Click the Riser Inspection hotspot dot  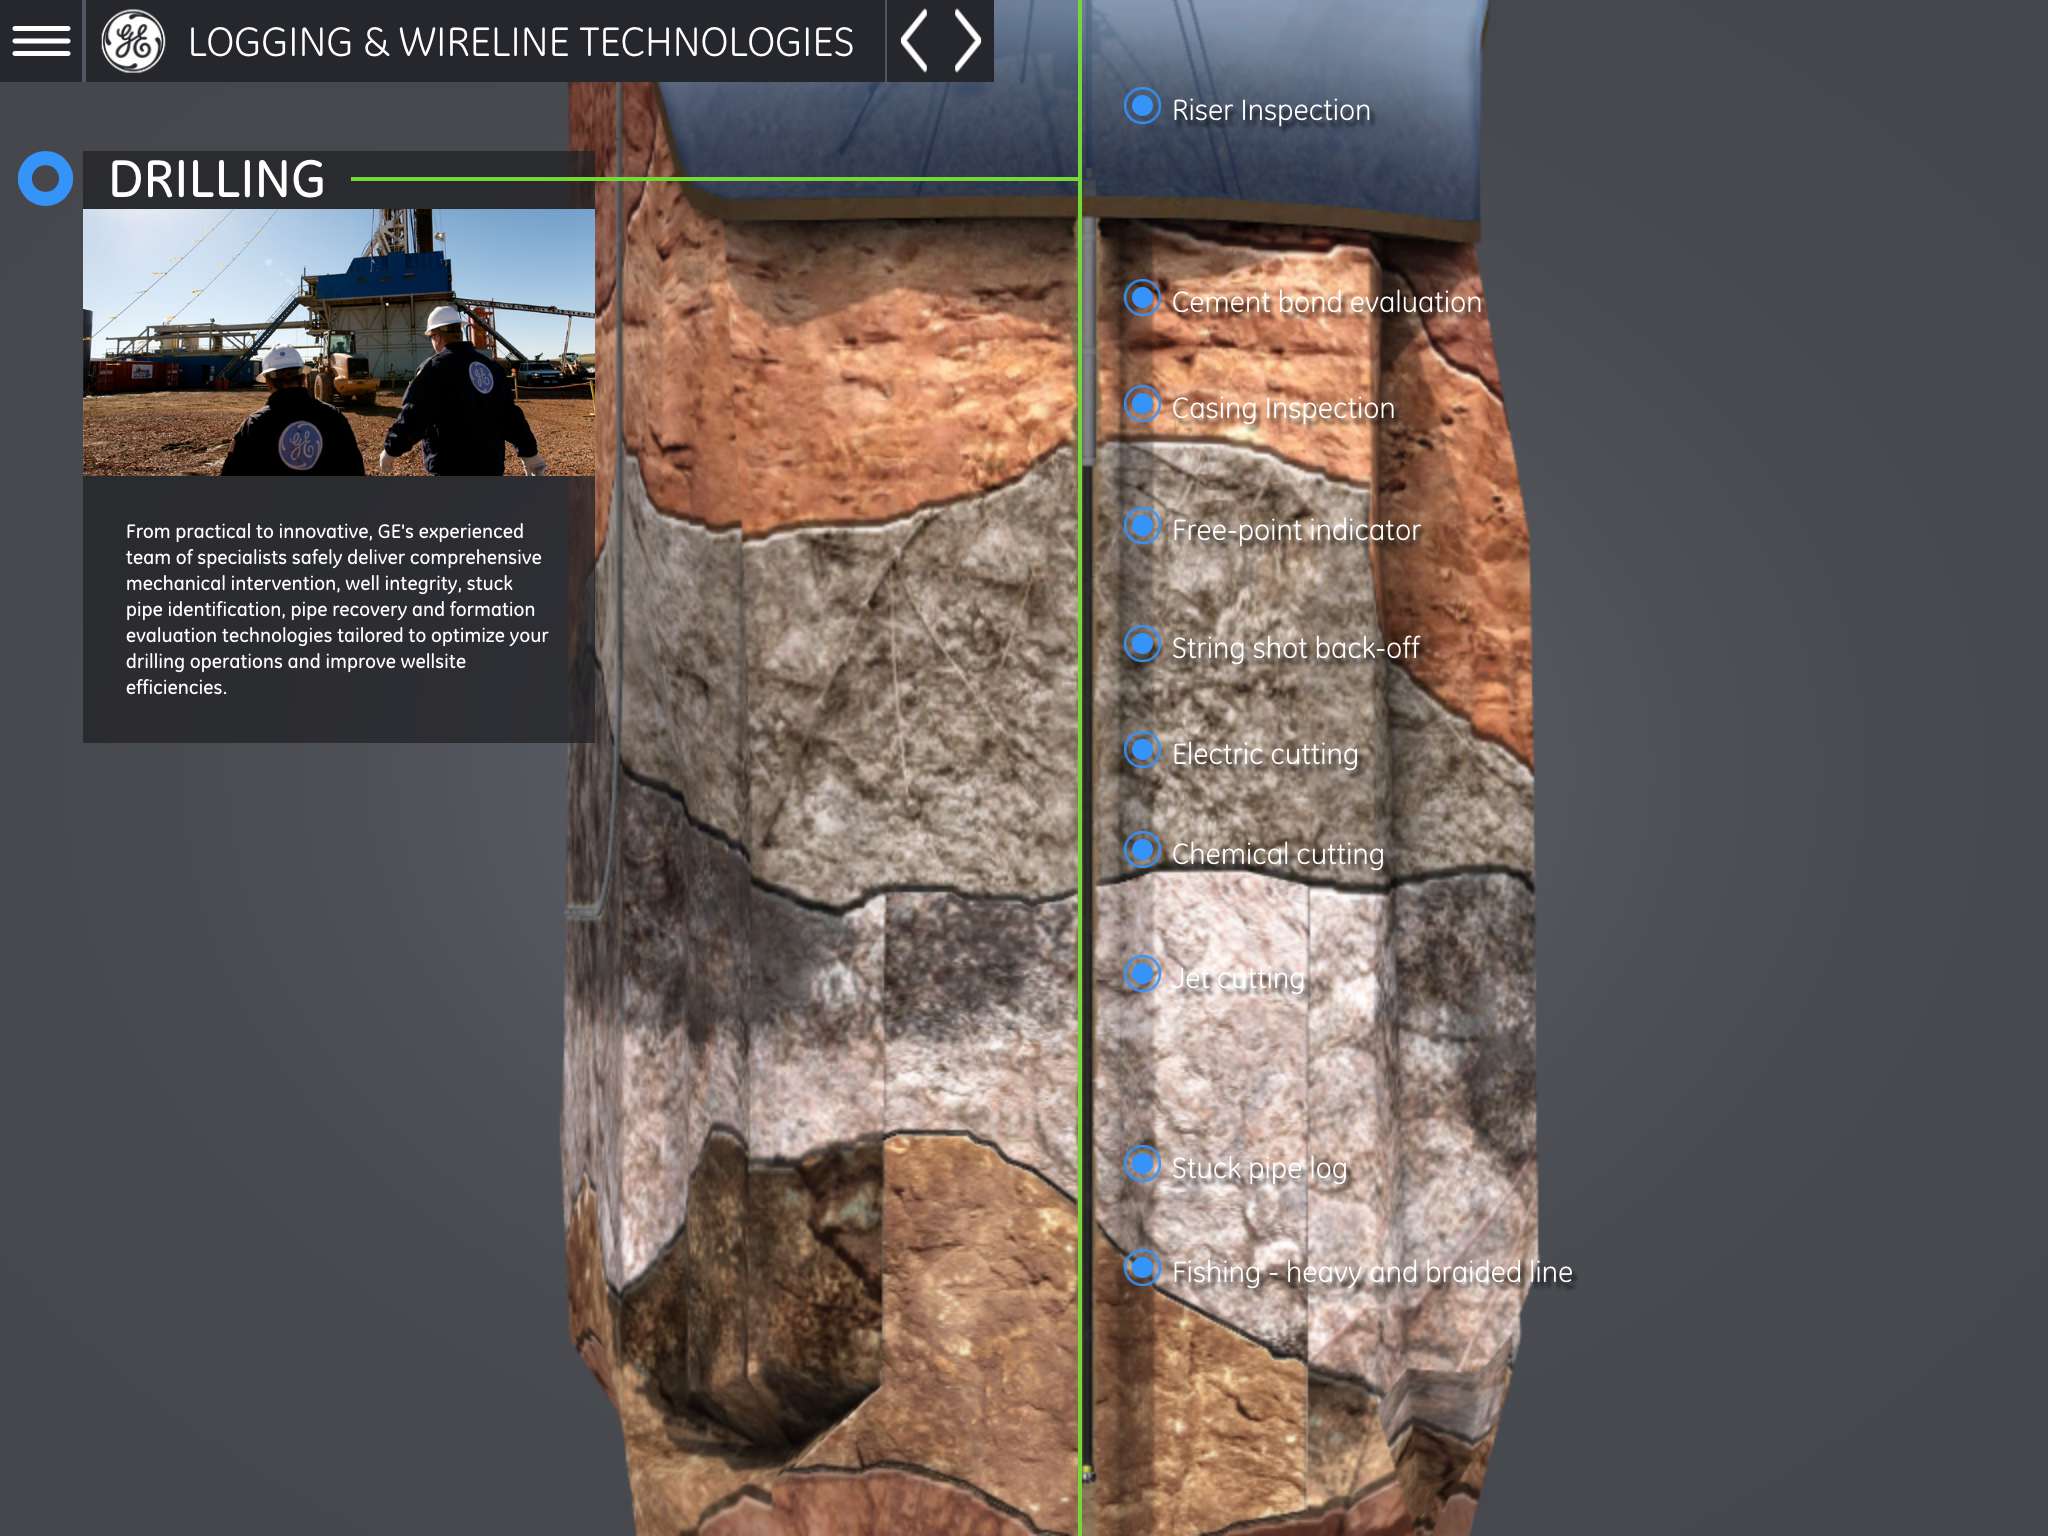click(1142, 106)
